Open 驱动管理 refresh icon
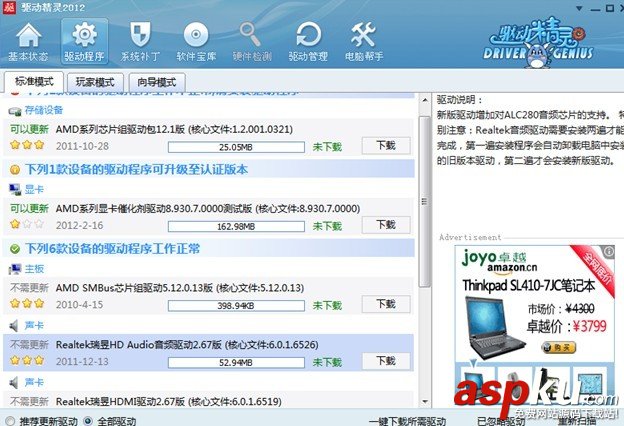This screenshot has height=426, width=624. 308,41
